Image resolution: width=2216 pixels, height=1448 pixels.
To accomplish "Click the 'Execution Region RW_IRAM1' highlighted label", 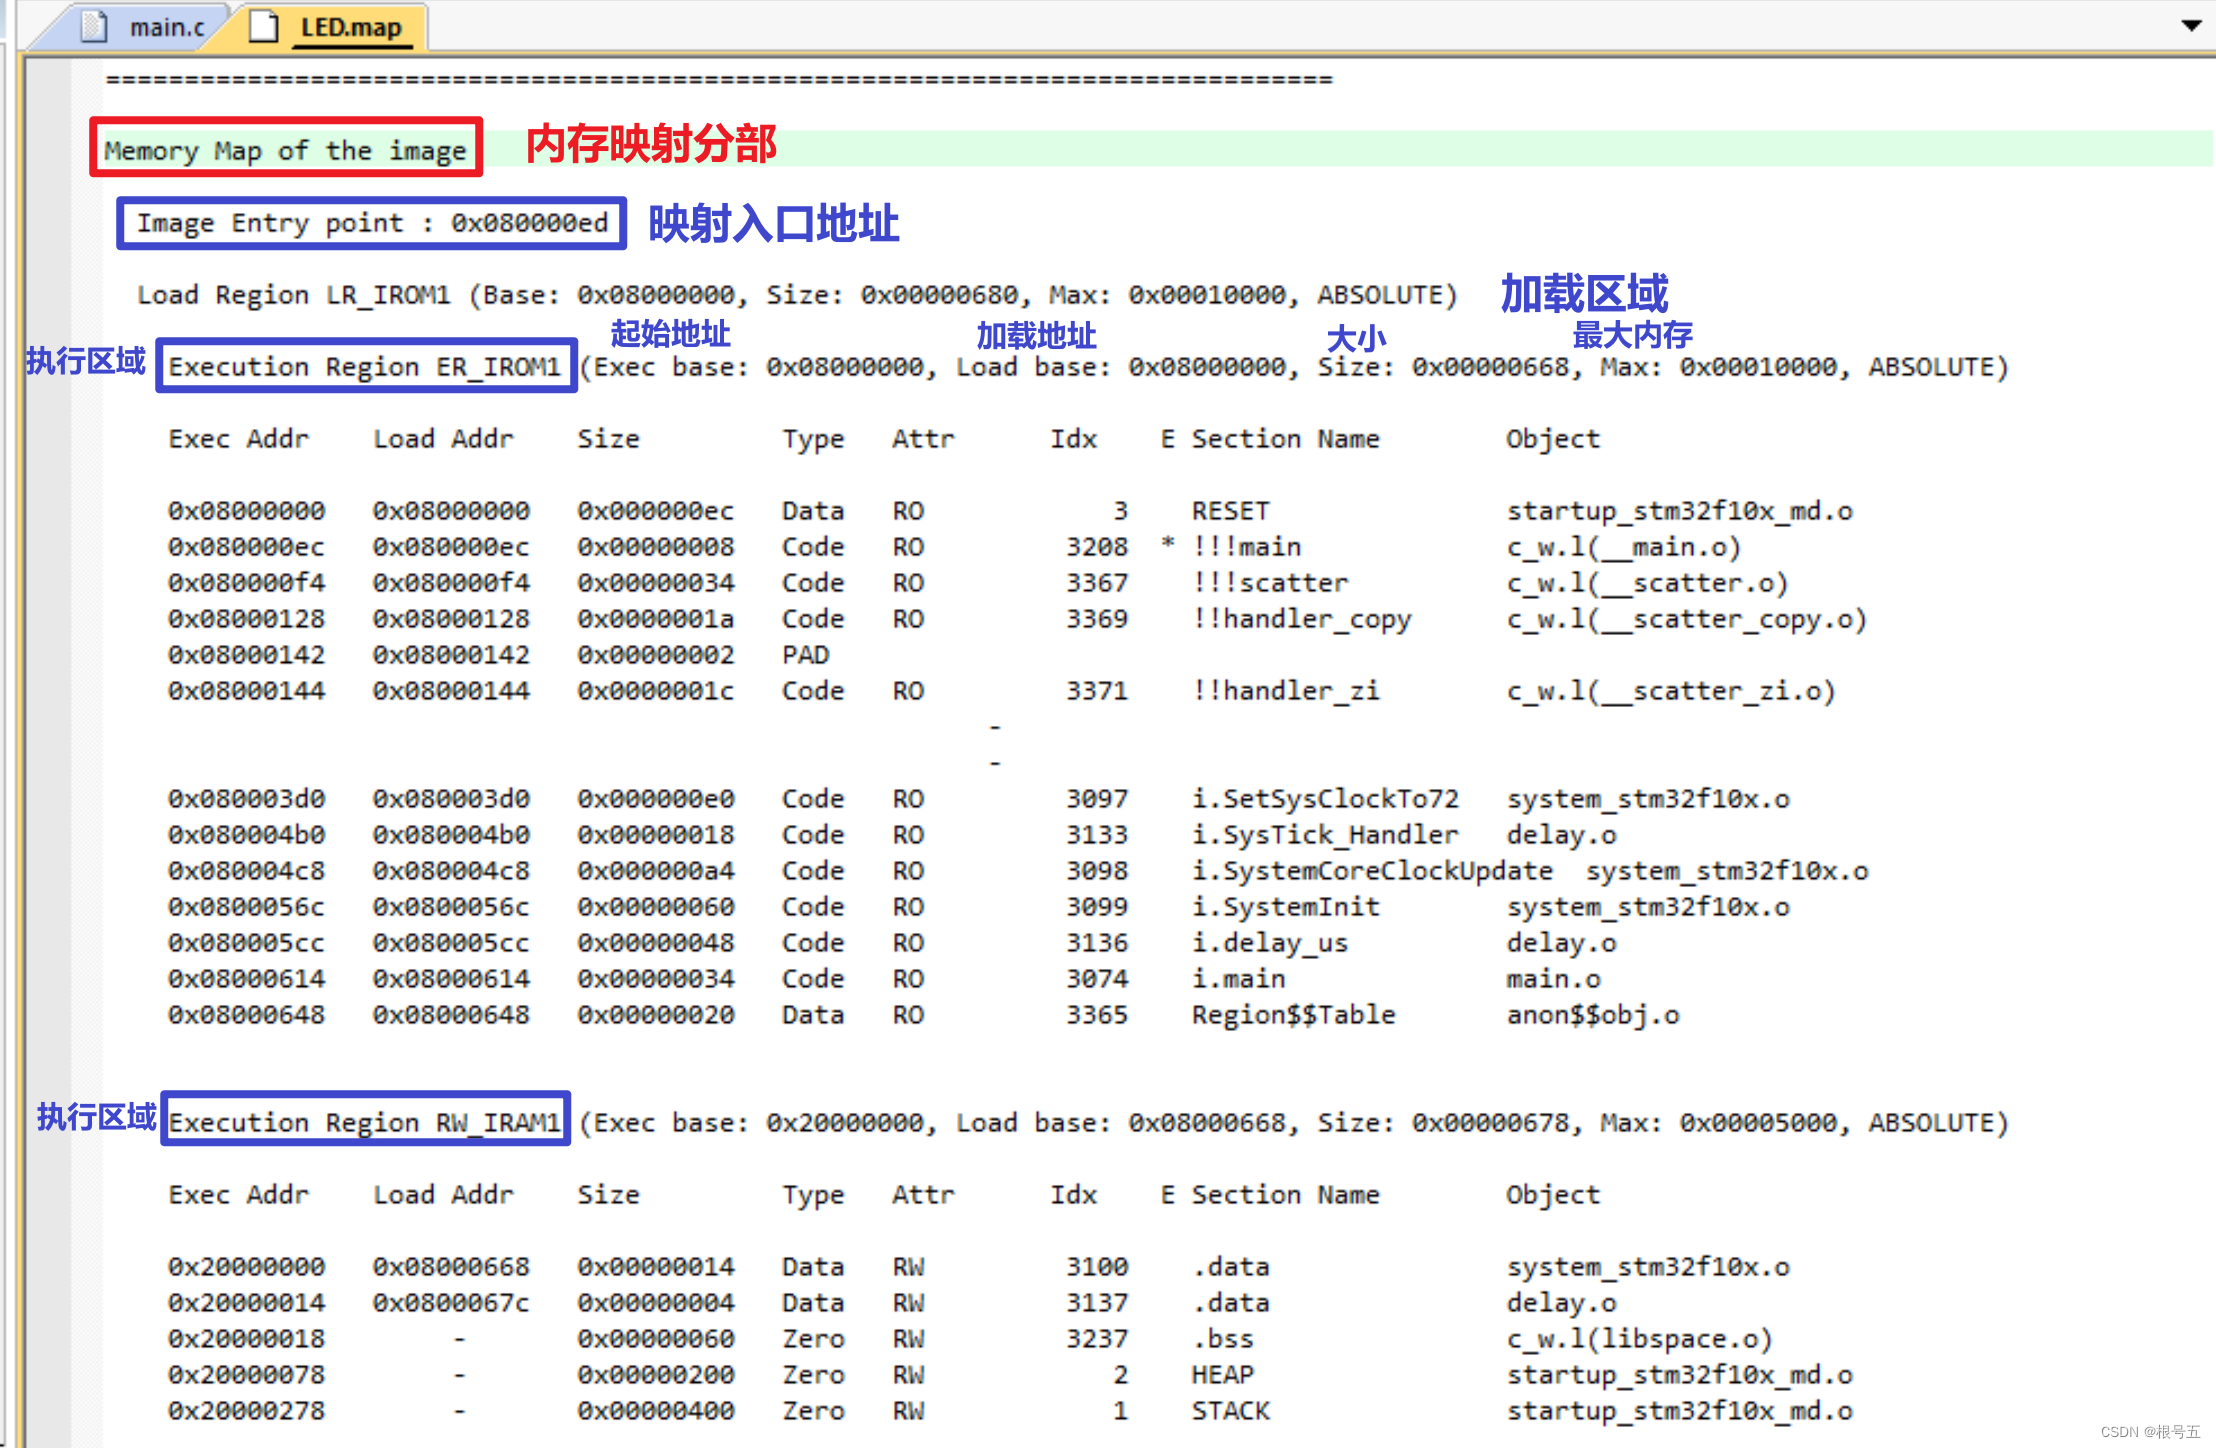I will coord(366,1121).
